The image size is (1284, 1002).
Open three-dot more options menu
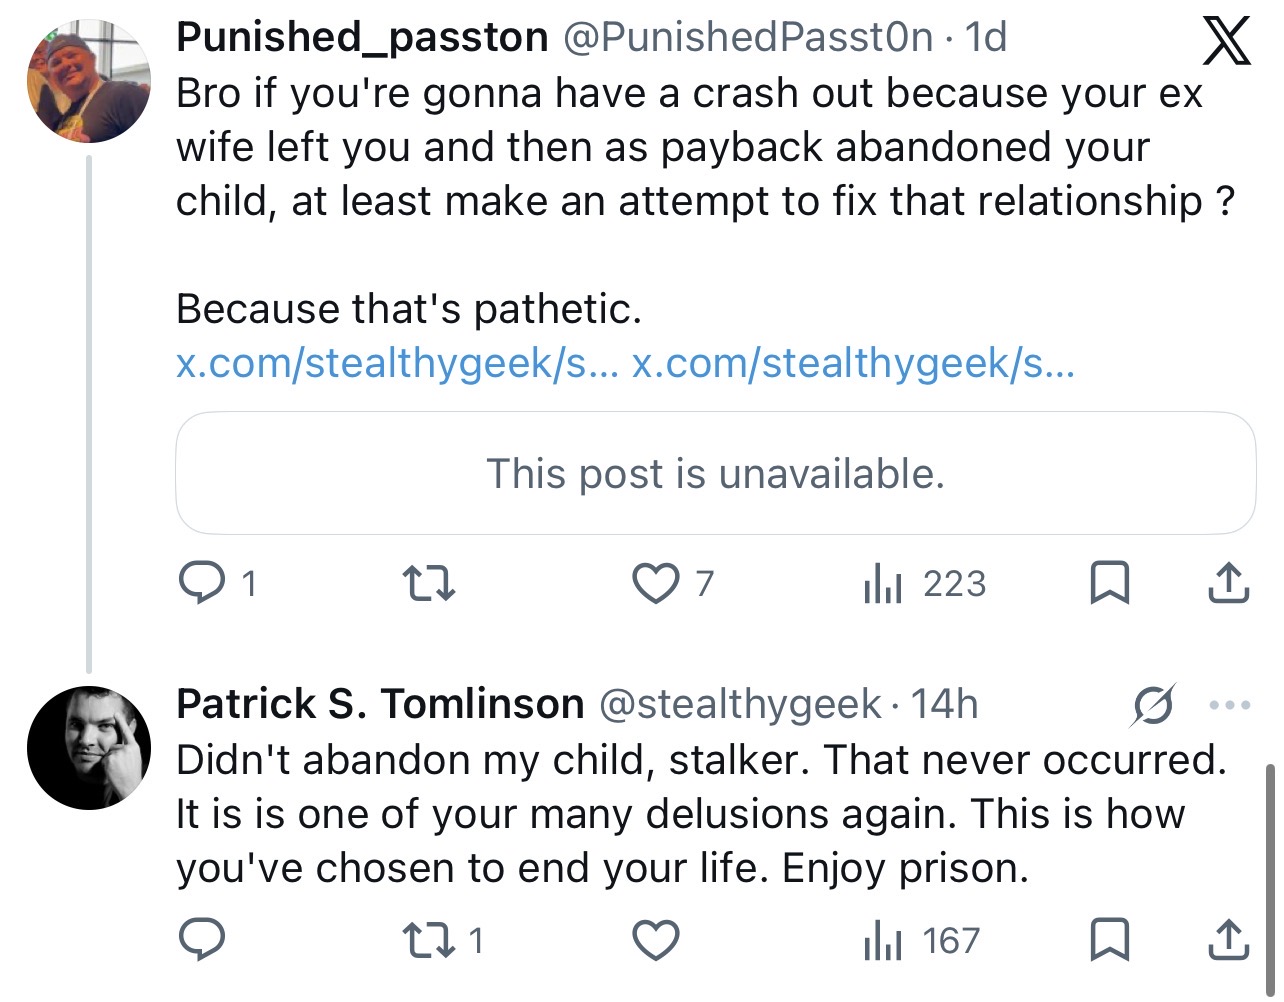coord(1230,705)
